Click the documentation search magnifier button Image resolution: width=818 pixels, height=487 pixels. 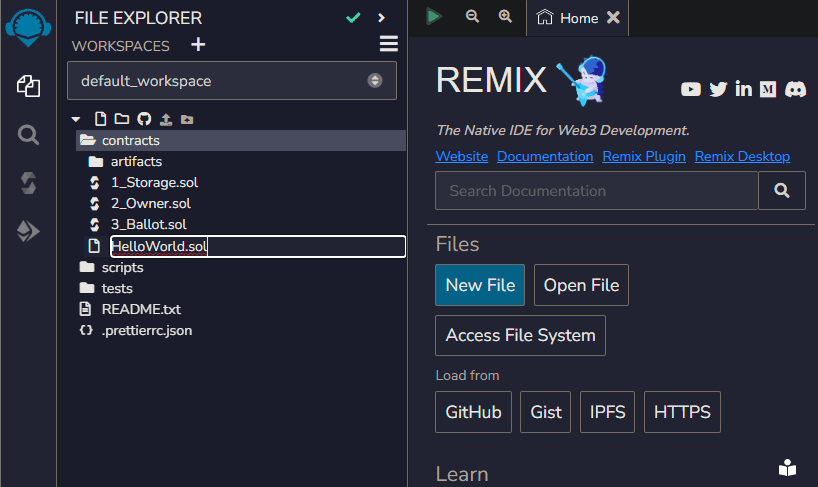click(x=781, y=191)
